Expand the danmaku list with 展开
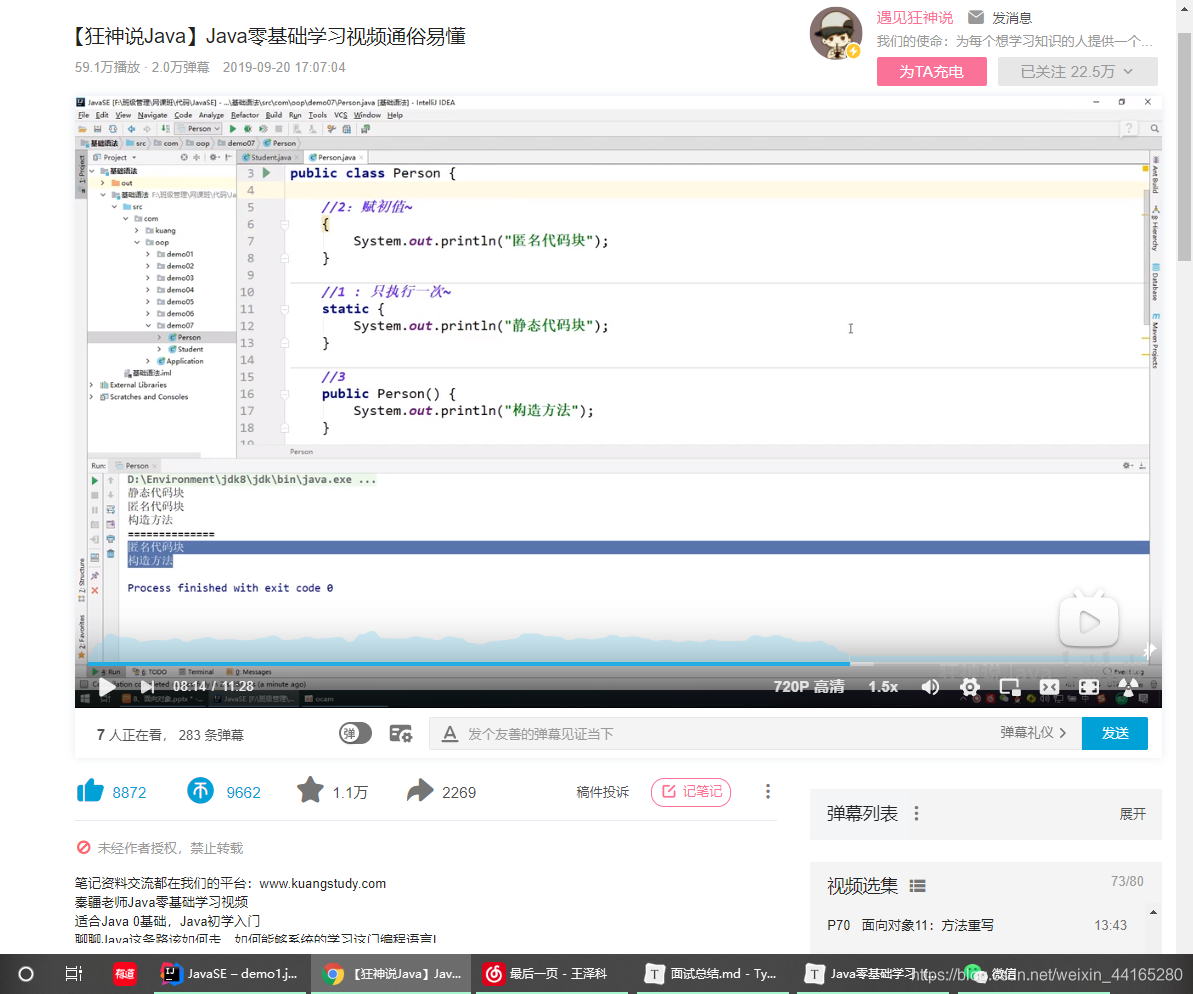The image size is (1193, 994). click(1132, 814)
